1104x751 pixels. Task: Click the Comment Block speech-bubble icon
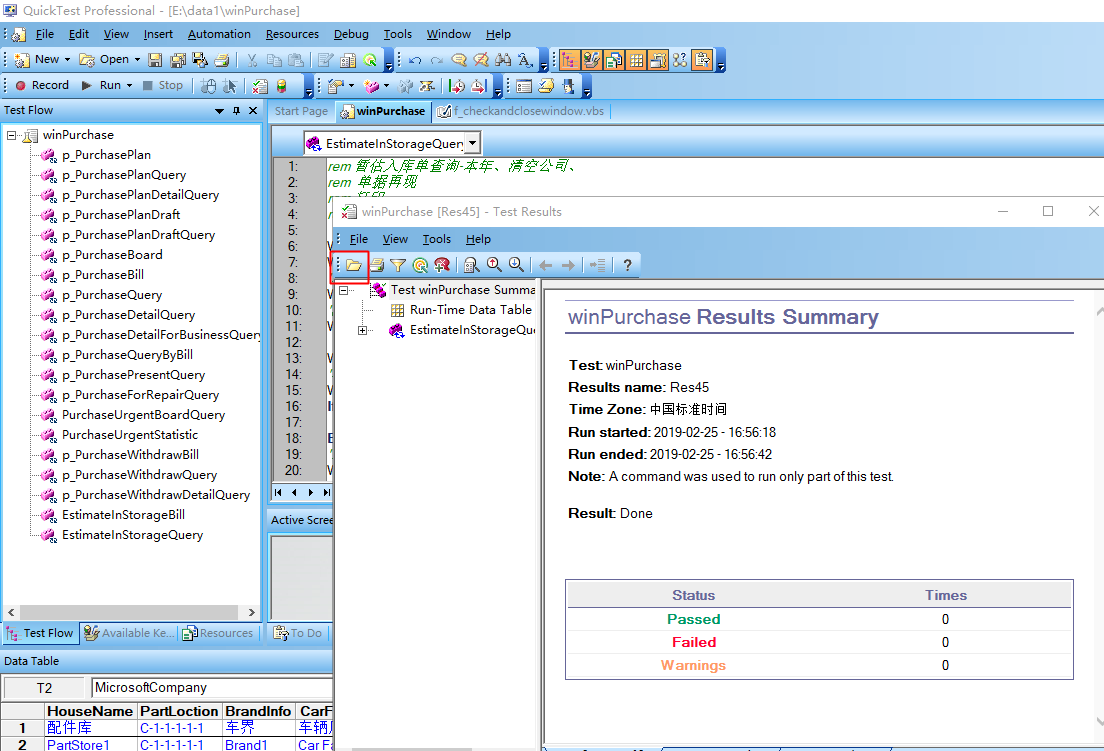click(459, 60)
